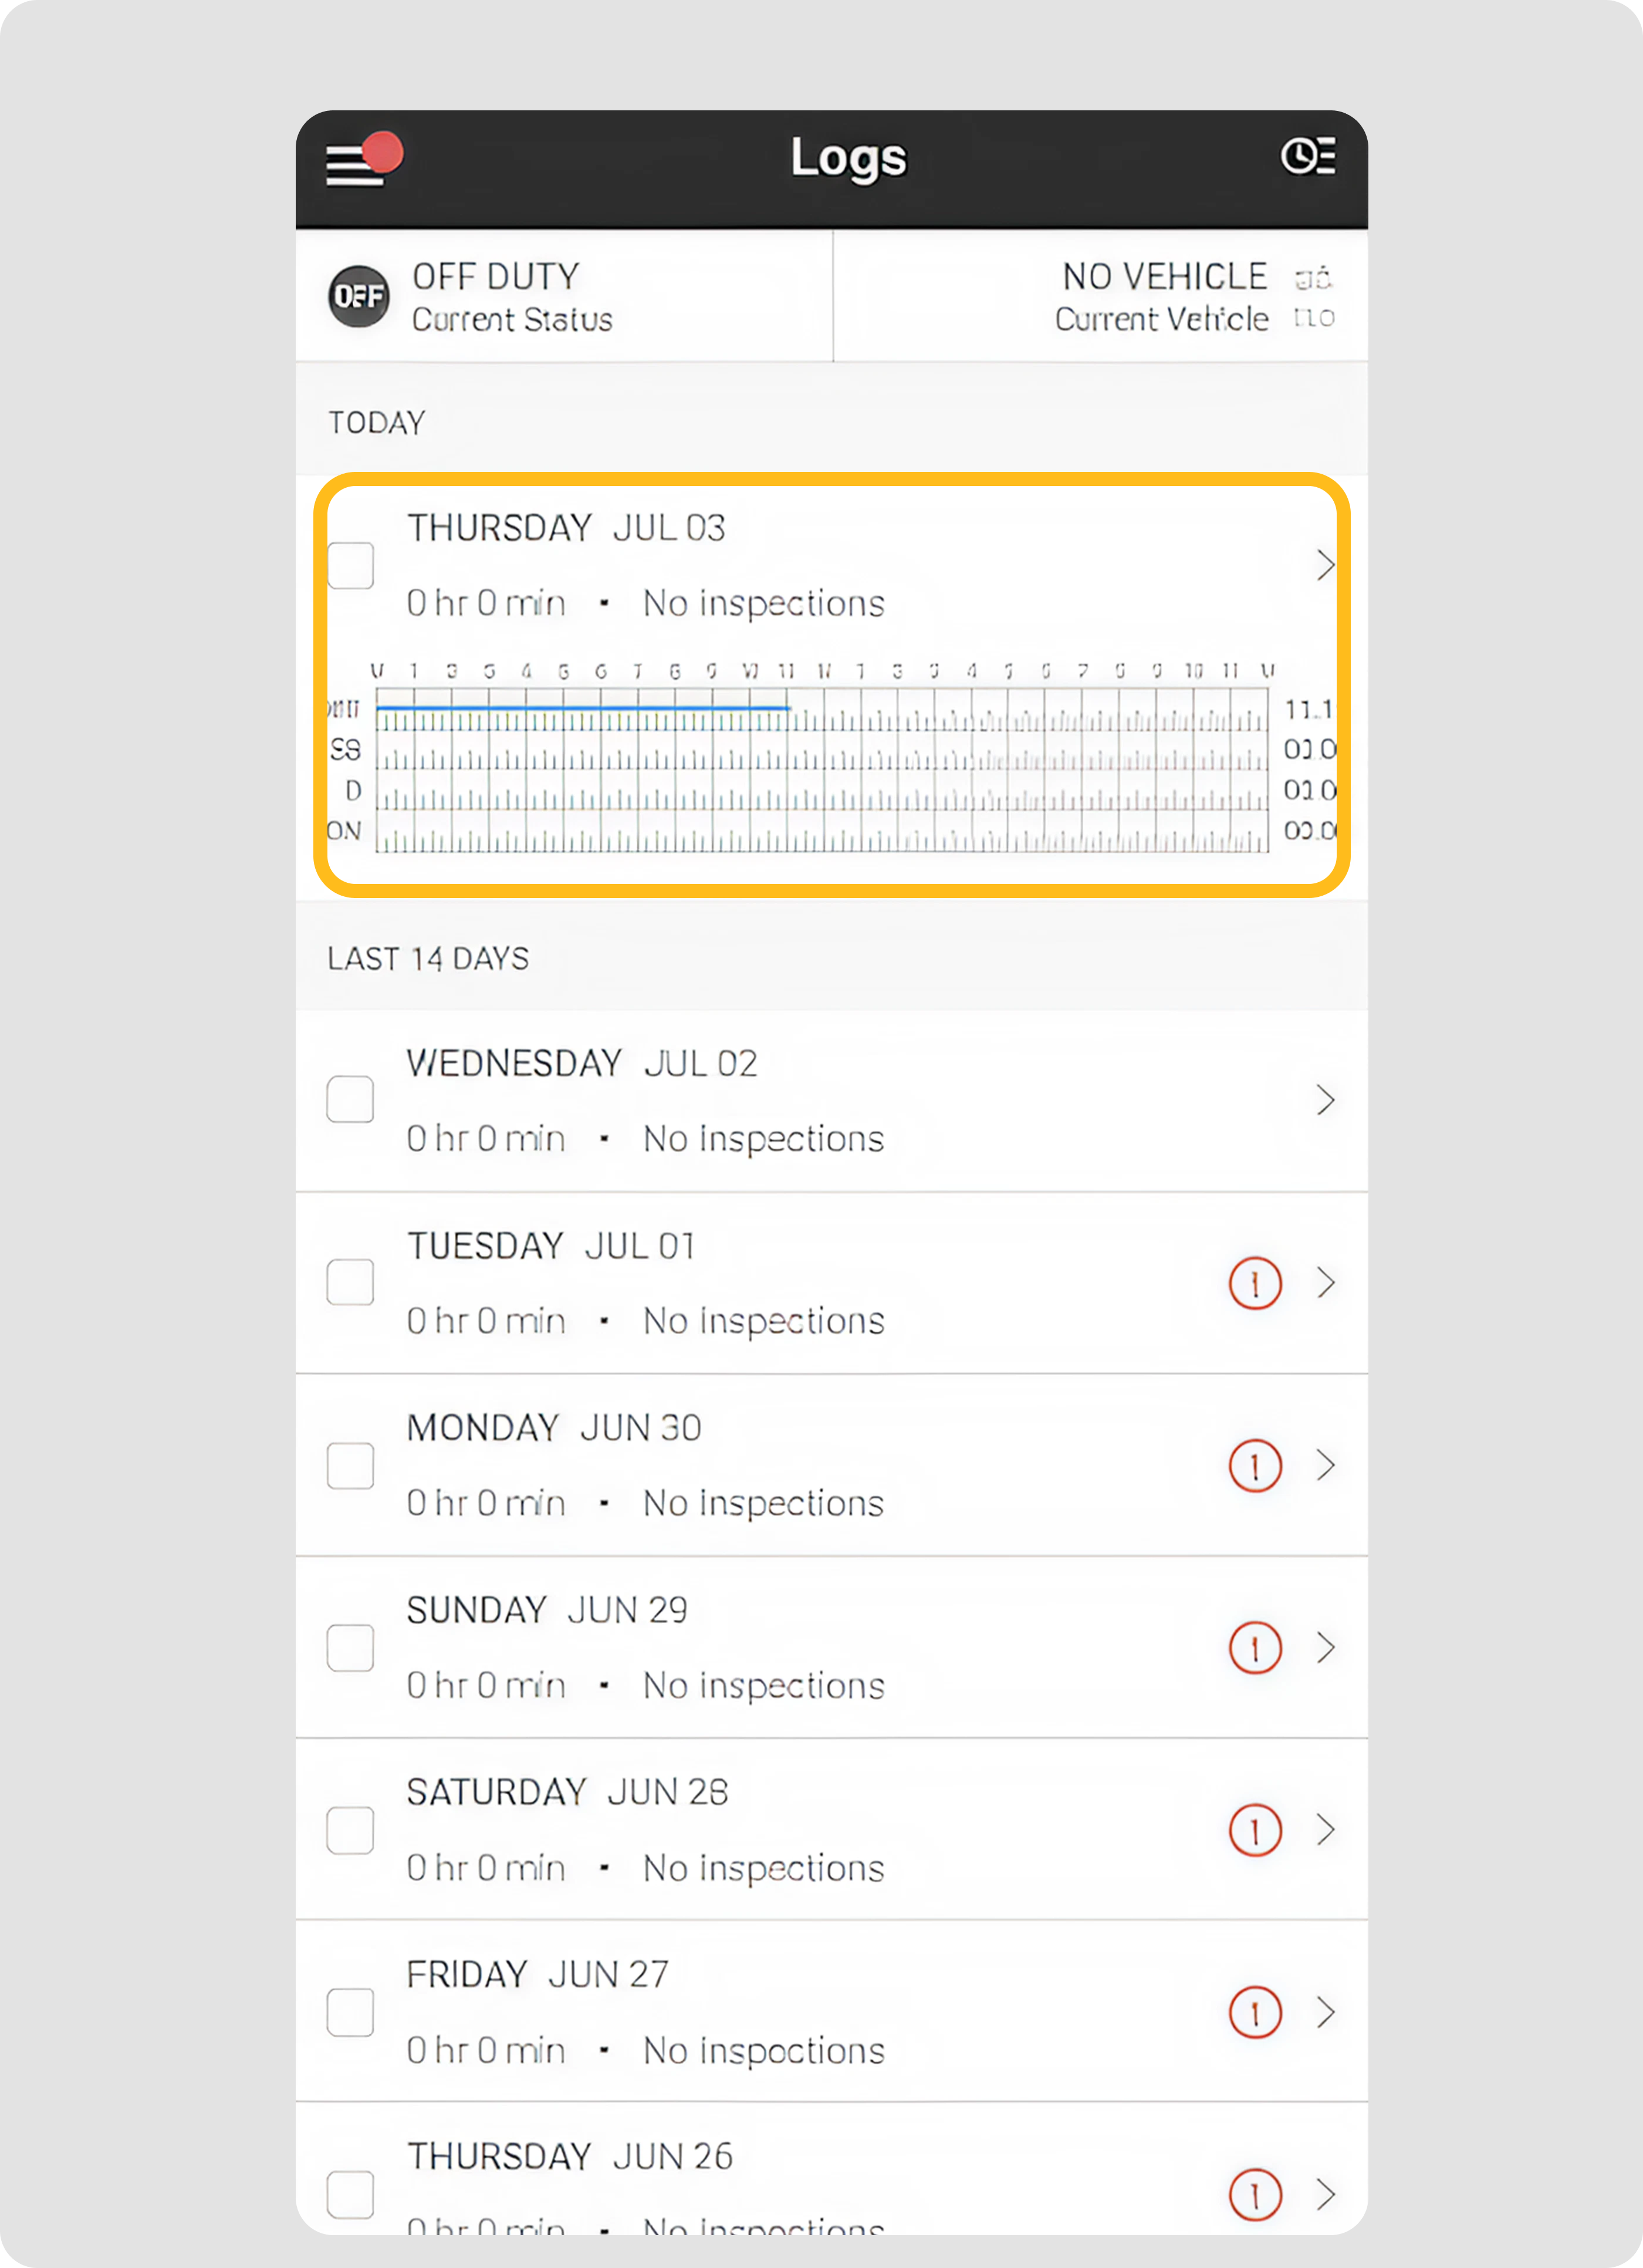Check the Thursday Jul 03 log checkbox
Screen dimensions: 1643x2268
(351, 566)
